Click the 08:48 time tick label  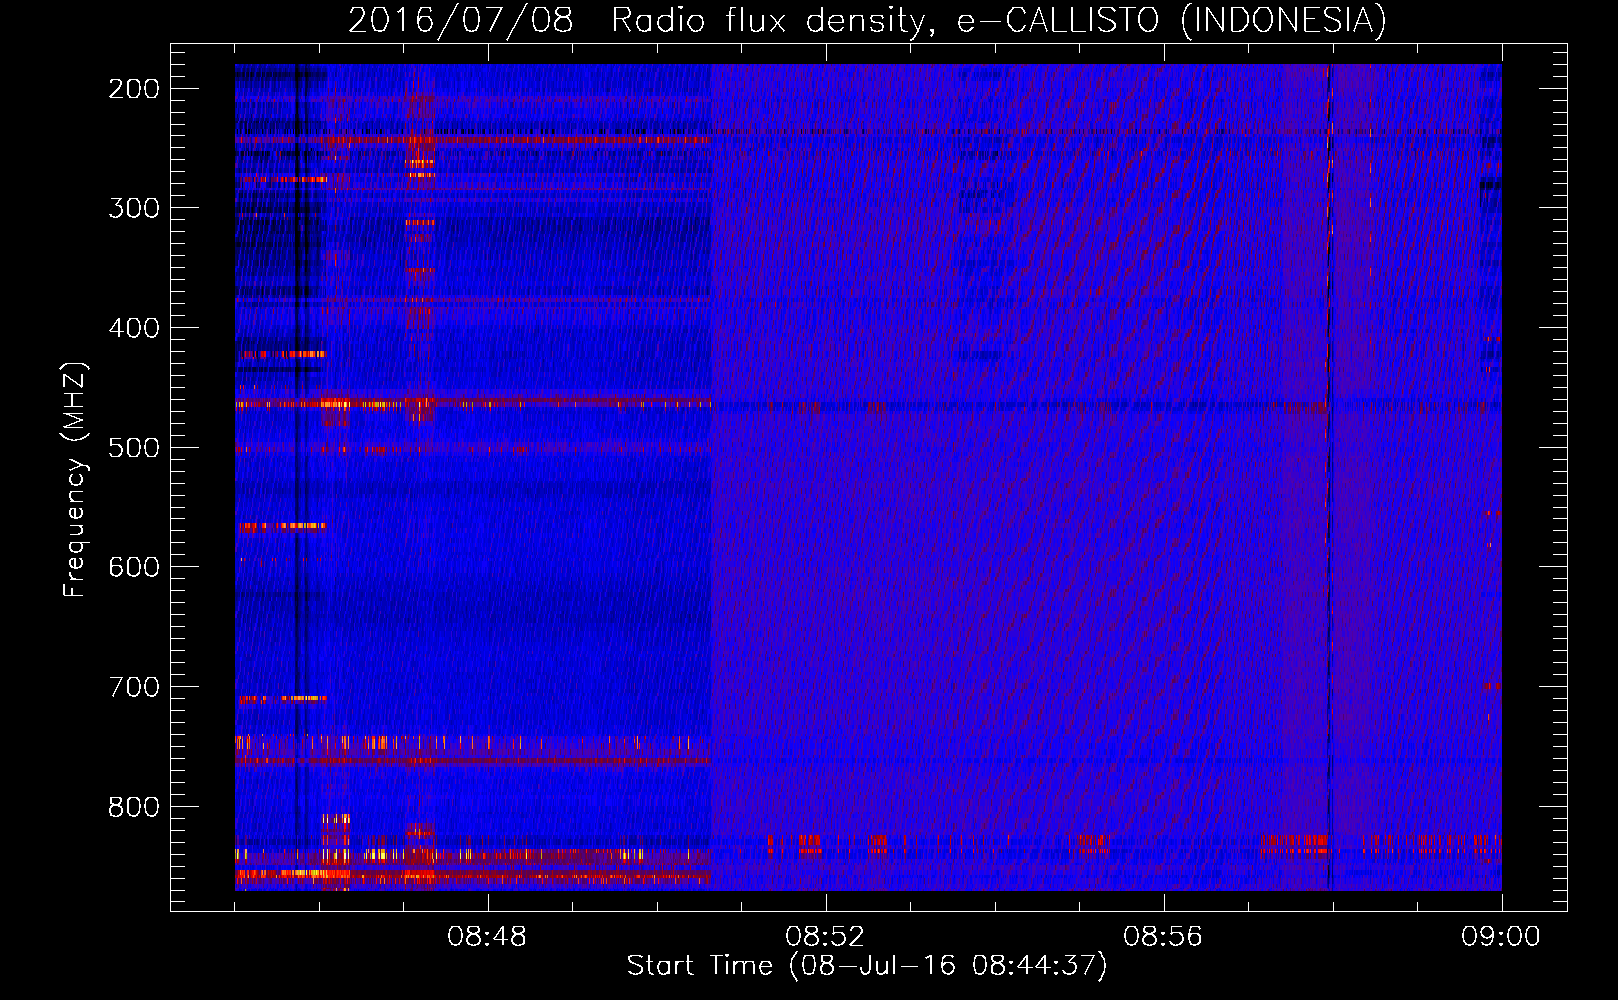coord(487,937)
